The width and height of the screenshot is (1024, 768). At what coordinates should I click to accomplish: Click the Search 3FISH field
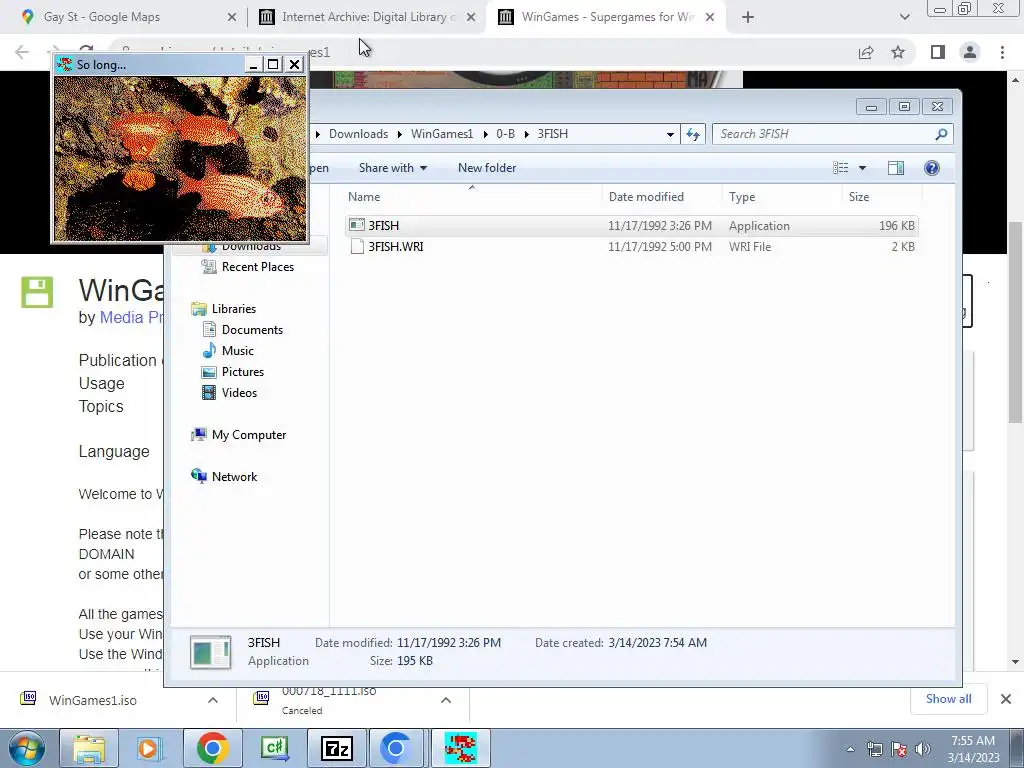click(x=833, y=134)
